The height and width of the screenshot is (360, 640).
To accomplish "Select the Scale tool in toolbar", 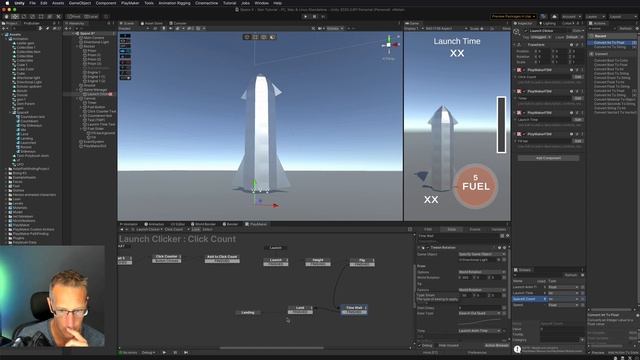I will [x=32, y=17].
